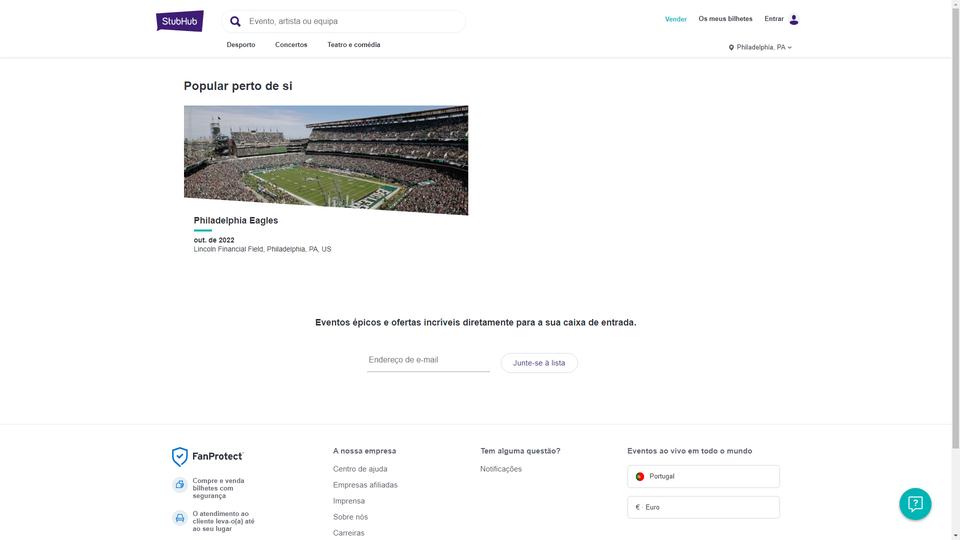The image size is (960, 540).
Task: Click the user profile icon
Action: tap(793, 20)
